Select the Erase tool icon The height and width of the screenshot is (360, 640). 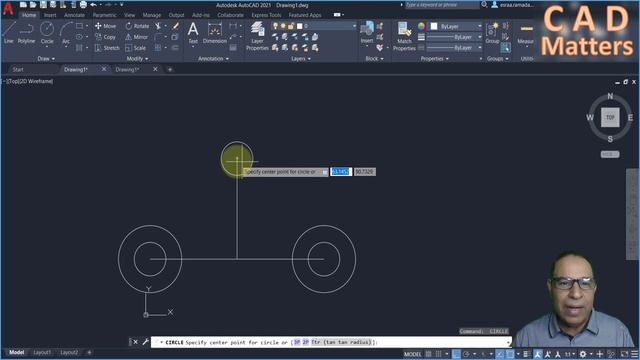pos(176,26)
